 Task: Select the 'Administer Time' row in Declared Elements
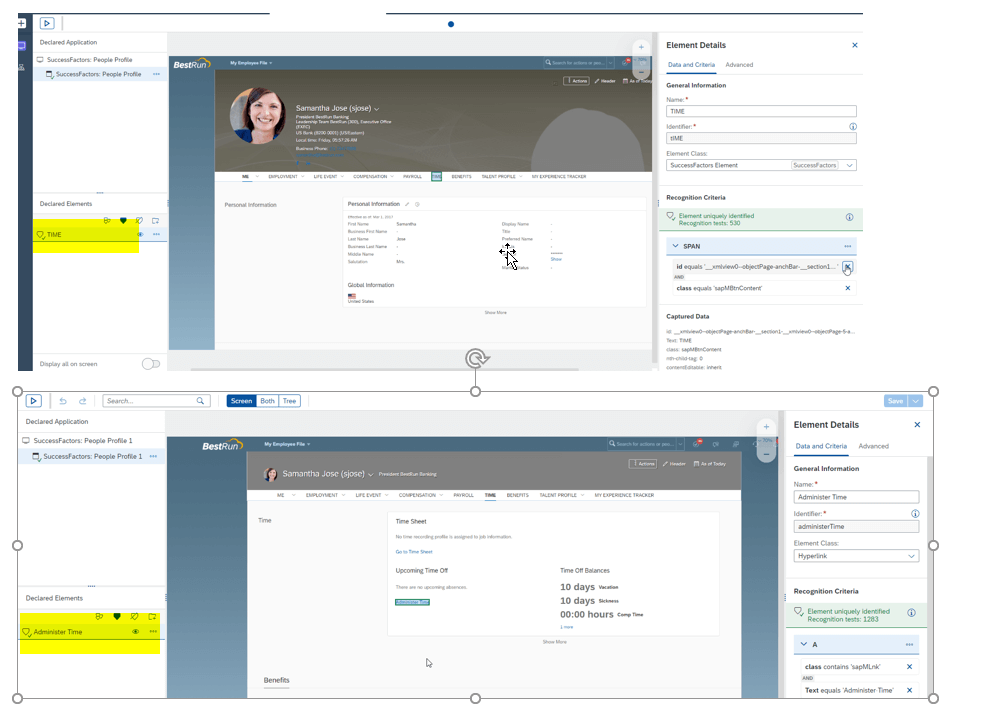[x=91, y=632]
